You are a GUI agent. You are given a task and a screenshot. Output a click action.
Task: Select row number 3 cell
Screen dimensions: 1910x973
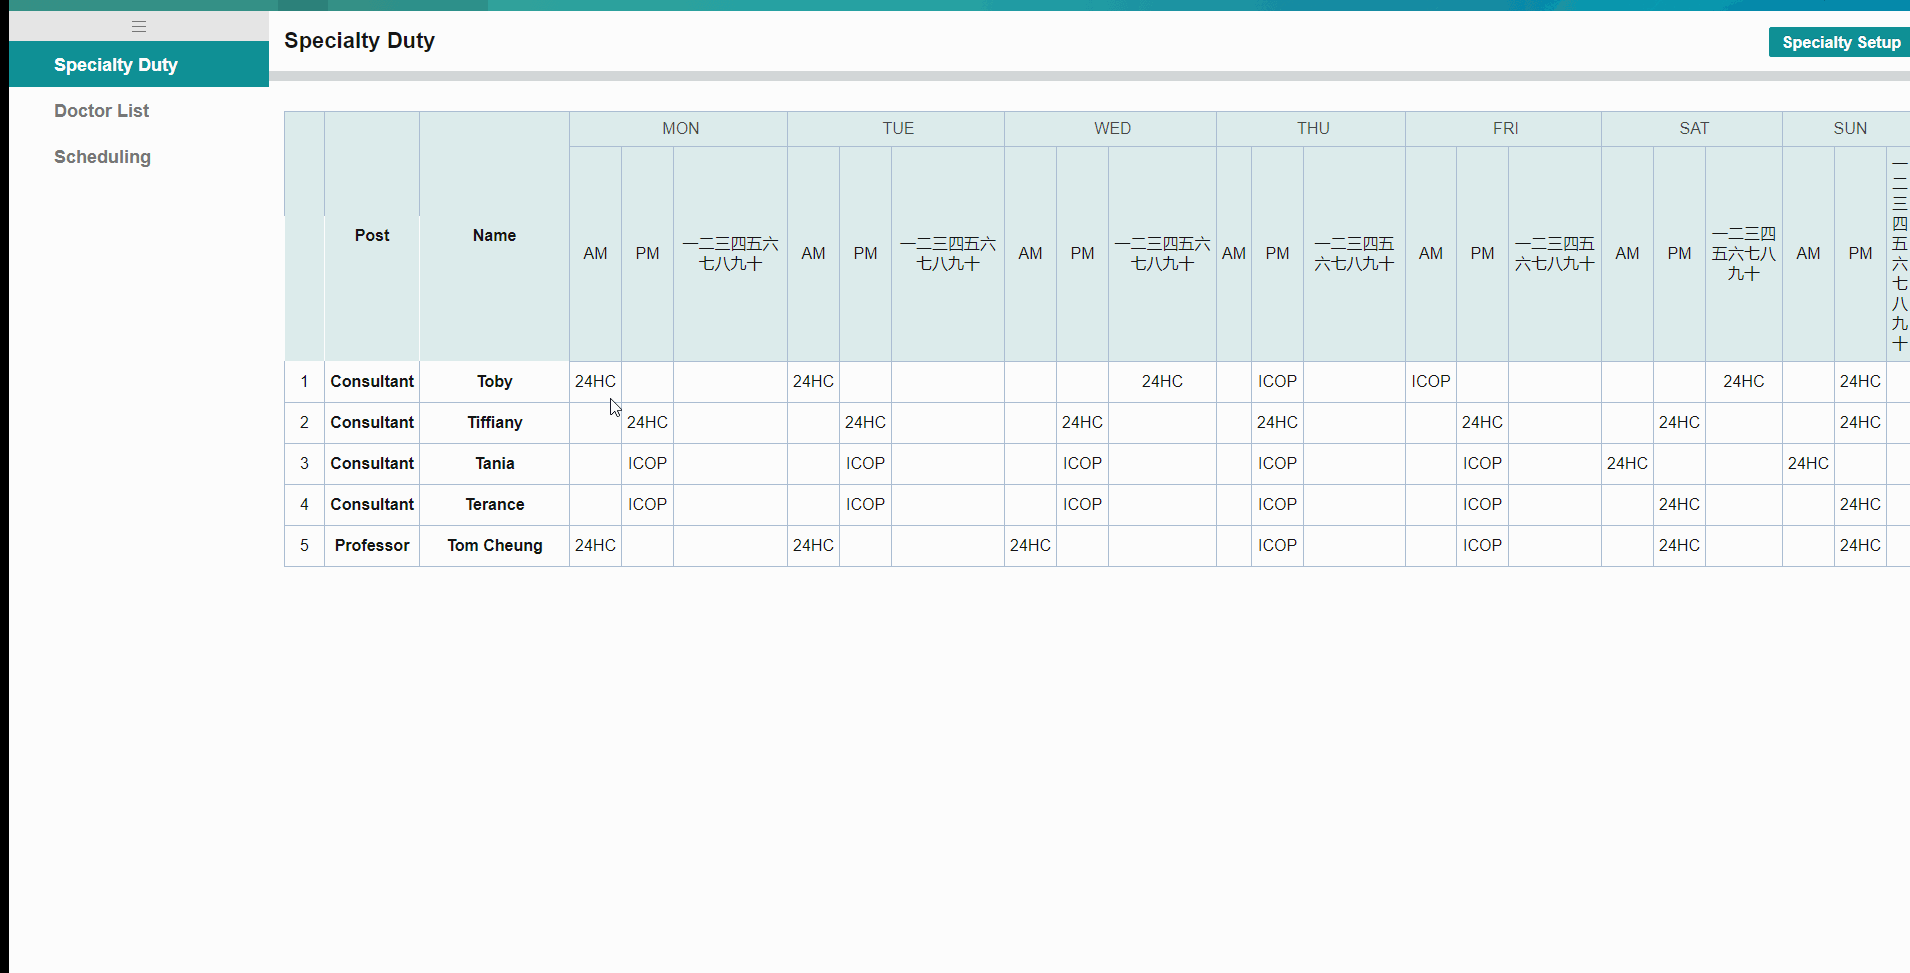[x=304, y=464]
